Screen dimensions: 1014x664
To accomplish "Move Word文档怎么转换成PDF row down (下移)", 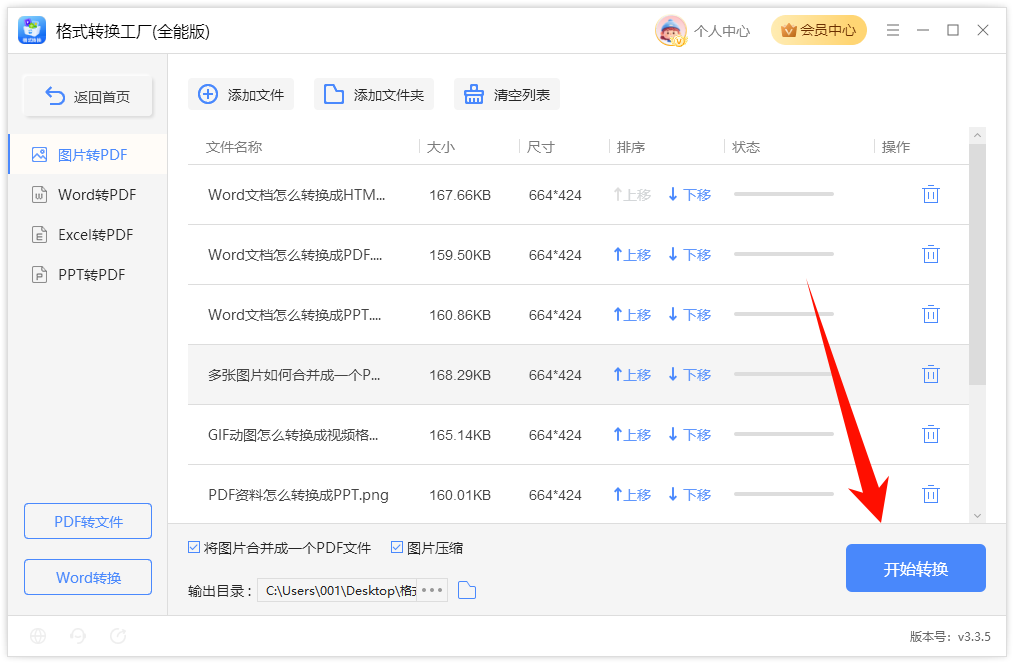I will coord(689,255).
